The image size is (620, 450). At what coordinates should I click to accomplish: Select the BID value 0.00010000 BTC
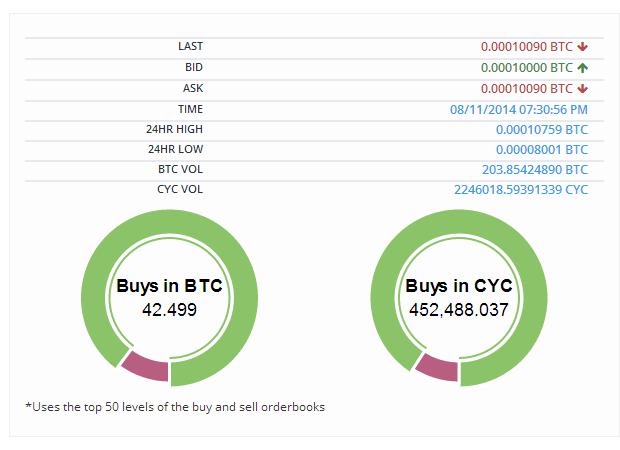tap(526, 68)
